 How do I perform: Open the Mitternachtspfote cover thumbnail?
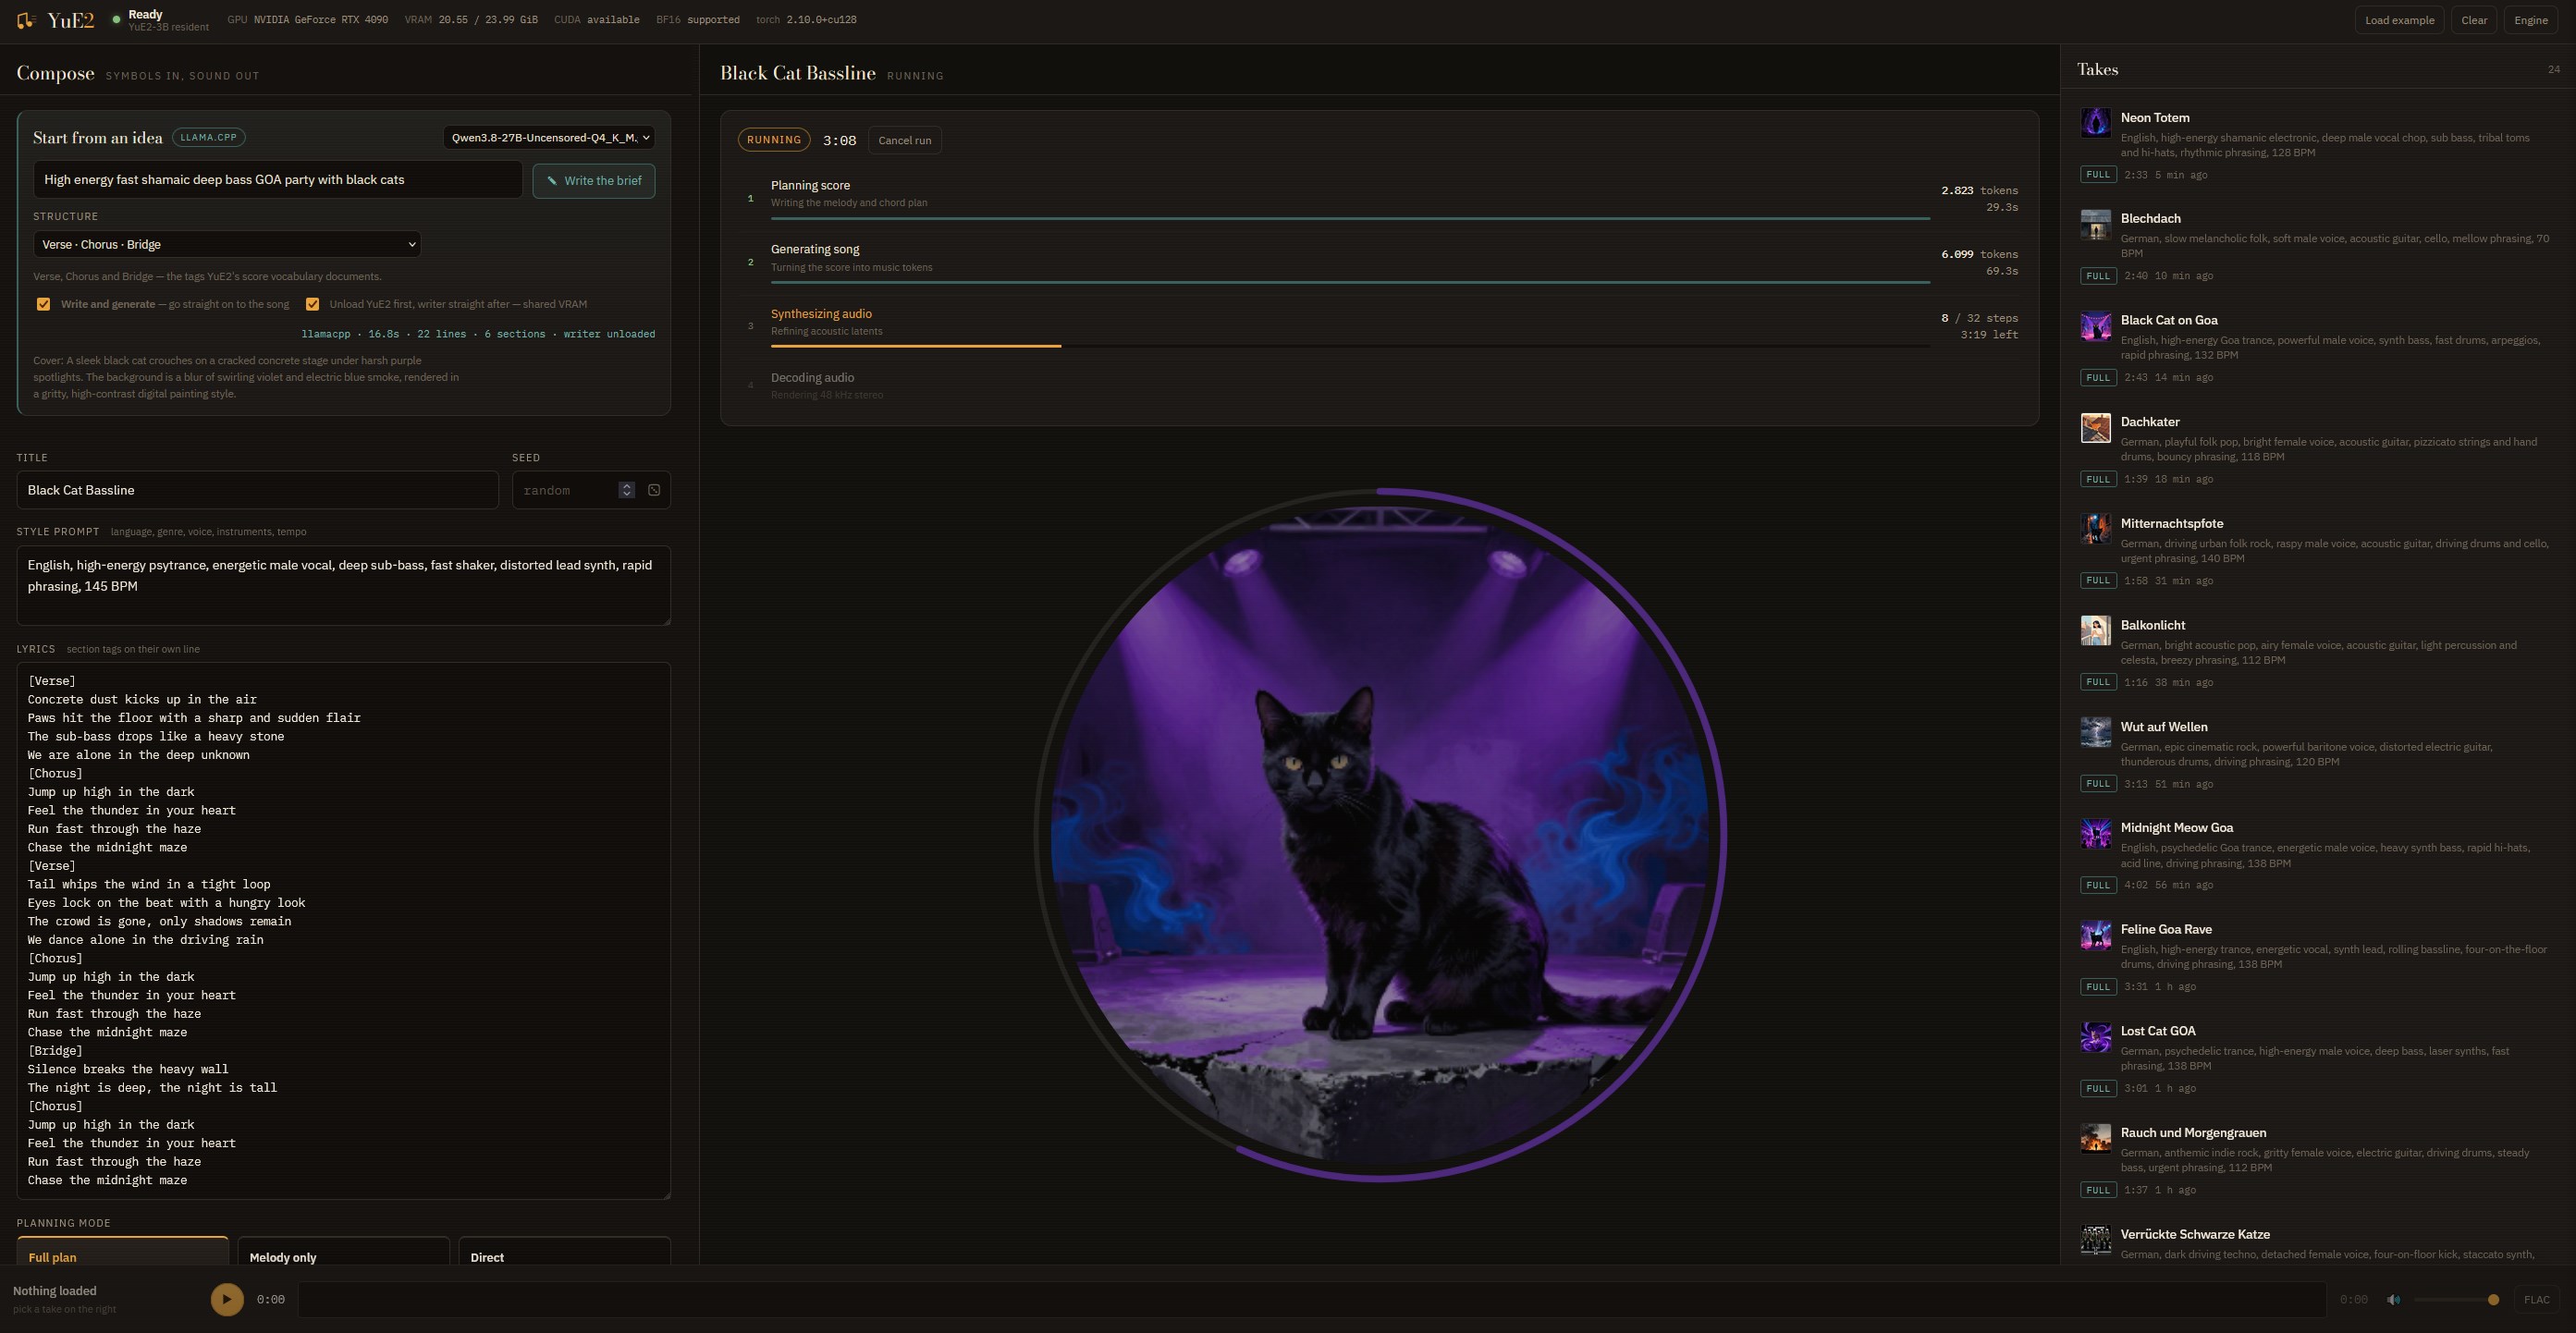pos(2095,529)
